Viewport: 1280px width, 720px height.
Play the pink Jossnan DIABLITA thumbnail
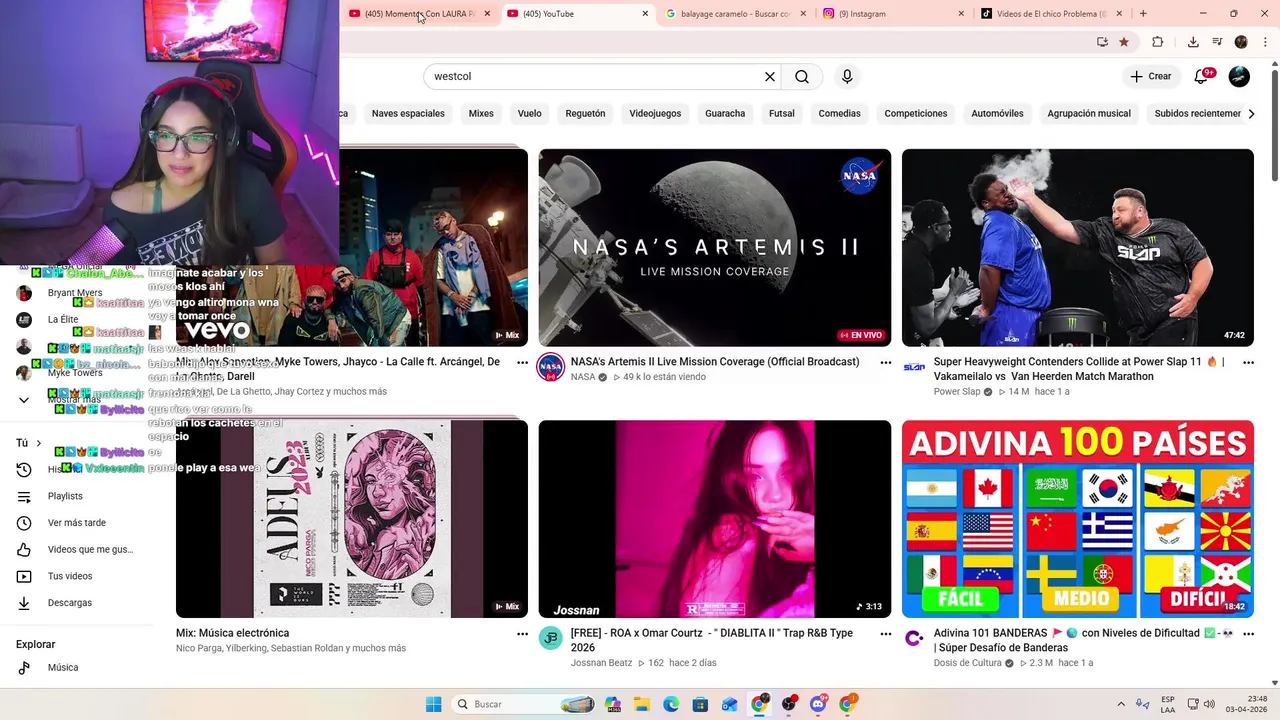coord(715,519)
